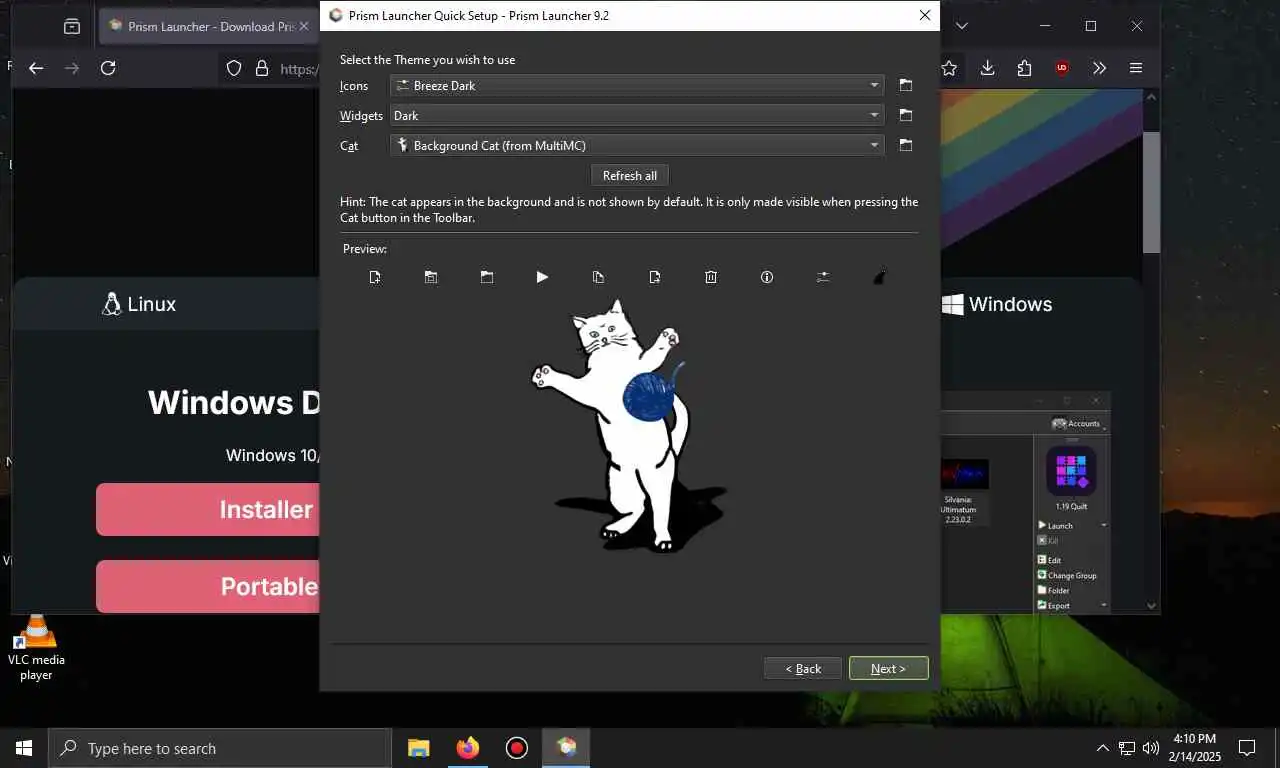This screenshot has height=768, width=1280.
Task: Open the Windows Start menu
Action: [24, 748]
